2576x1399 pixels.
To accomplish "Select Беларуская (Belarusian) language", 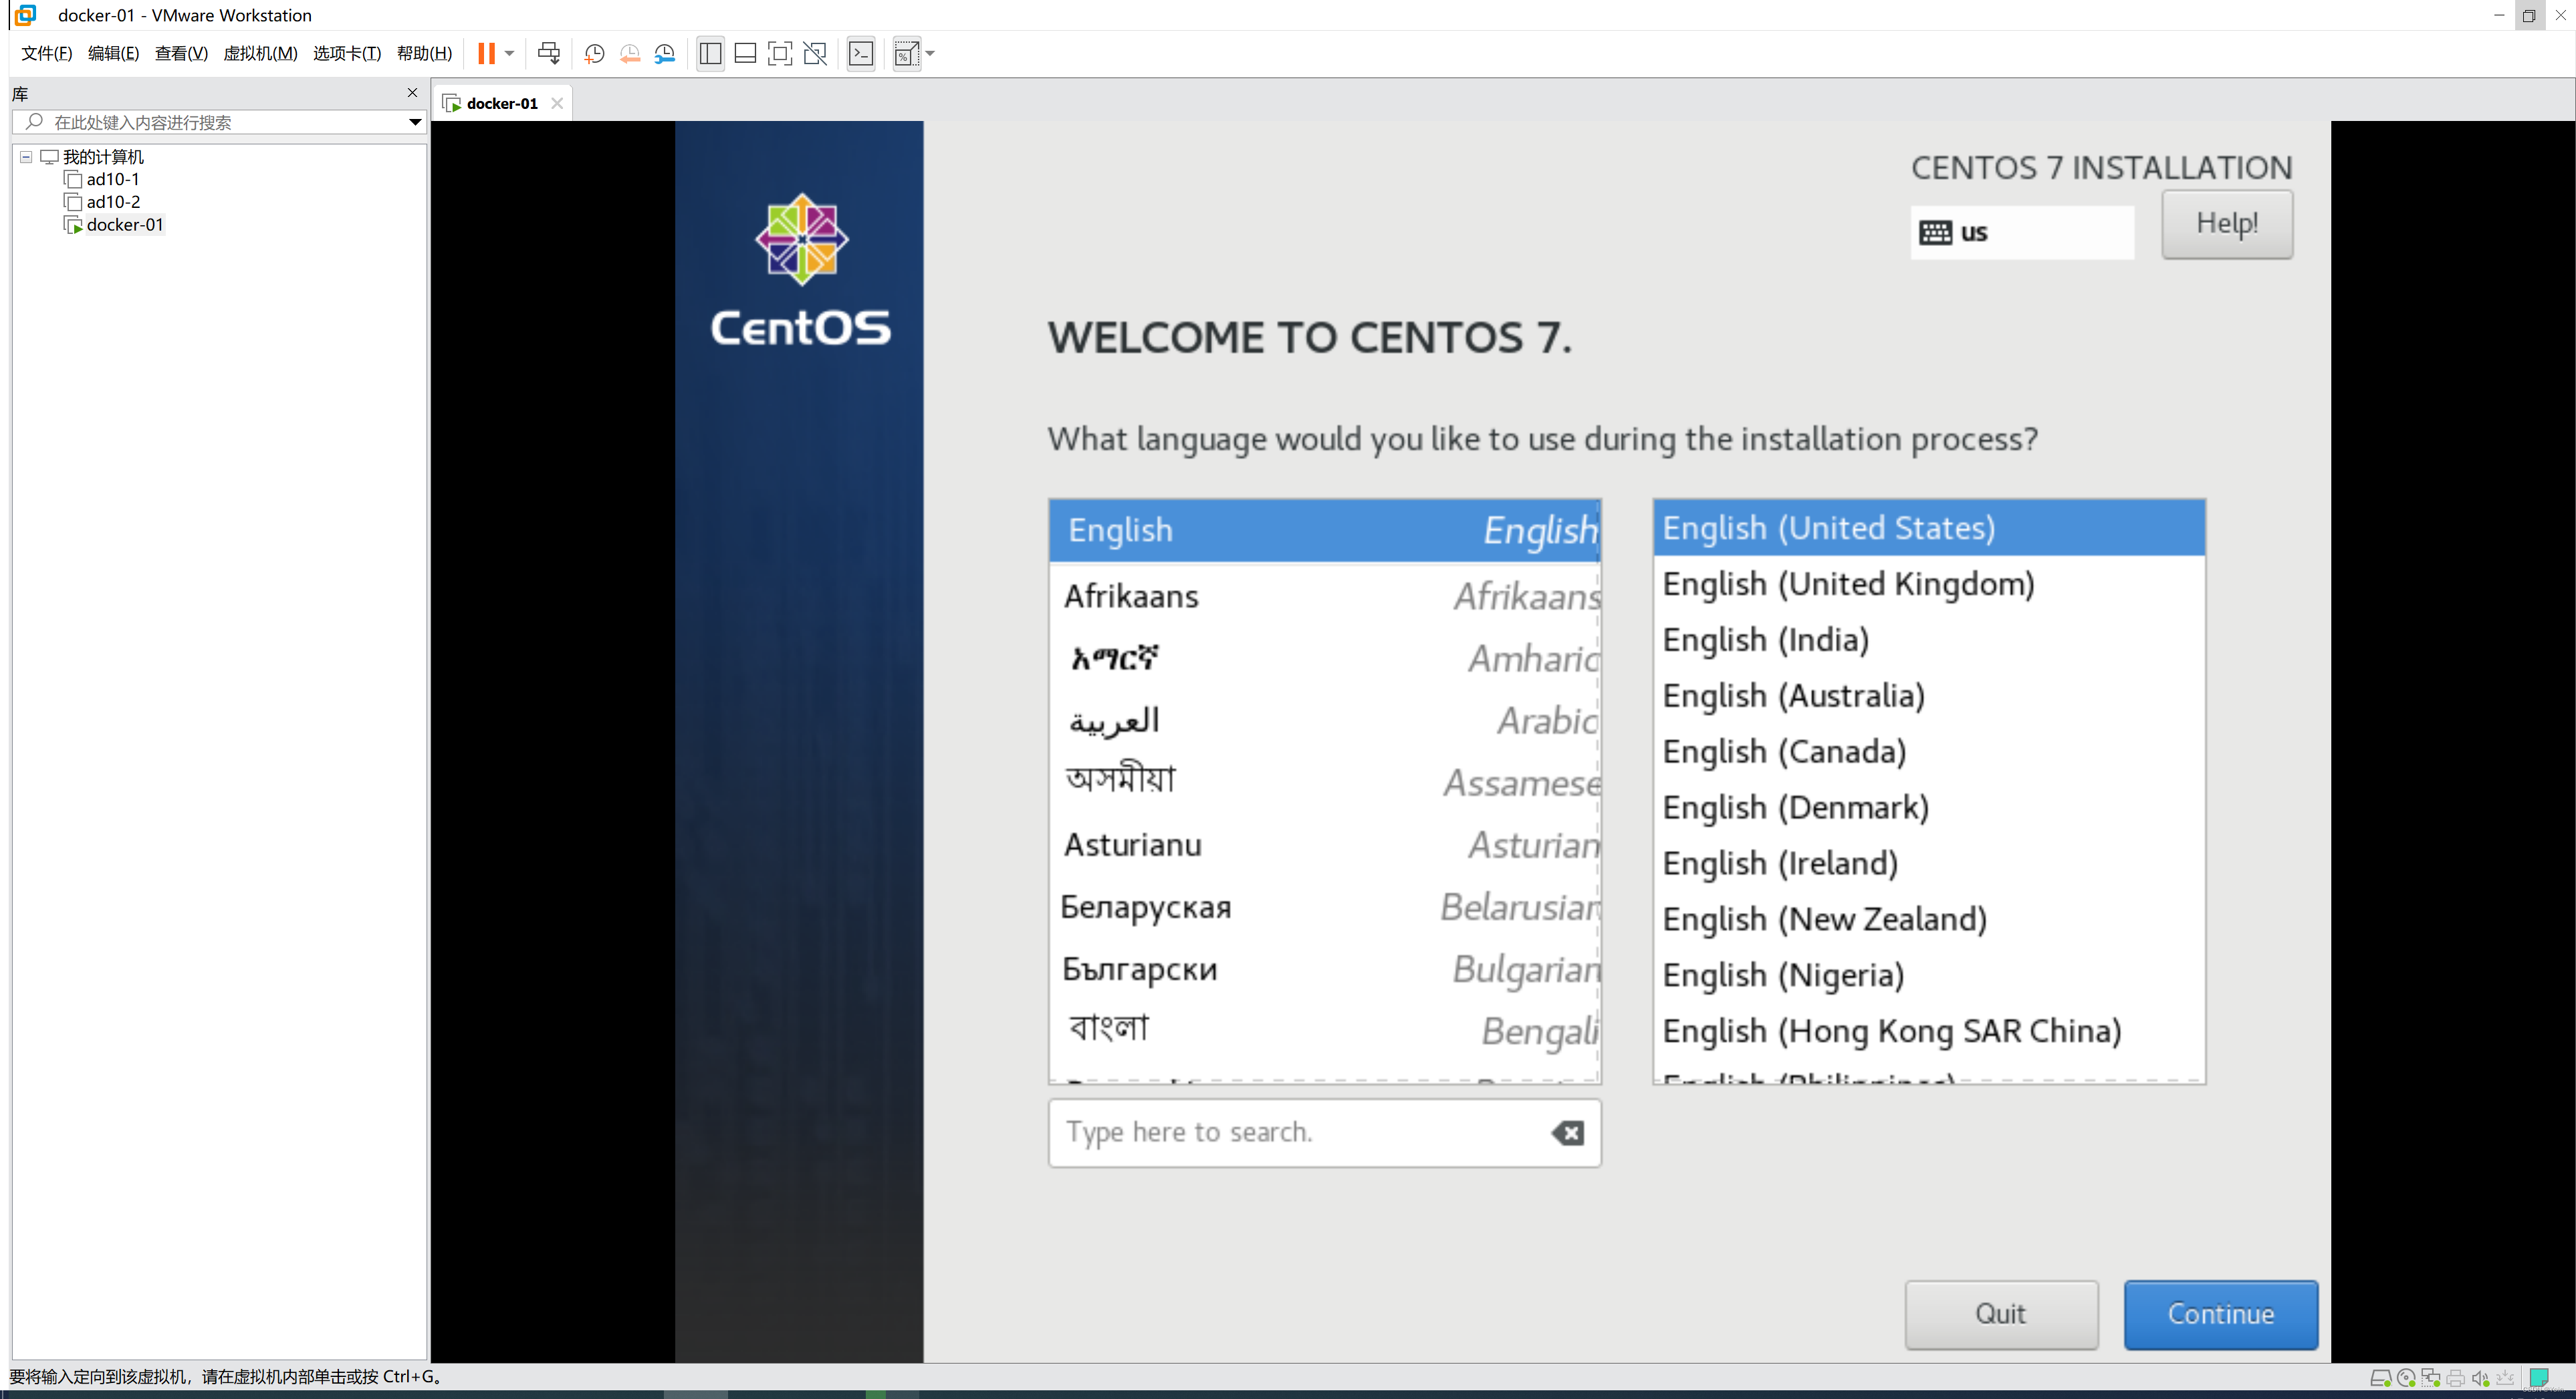I will click(1324, 907).
